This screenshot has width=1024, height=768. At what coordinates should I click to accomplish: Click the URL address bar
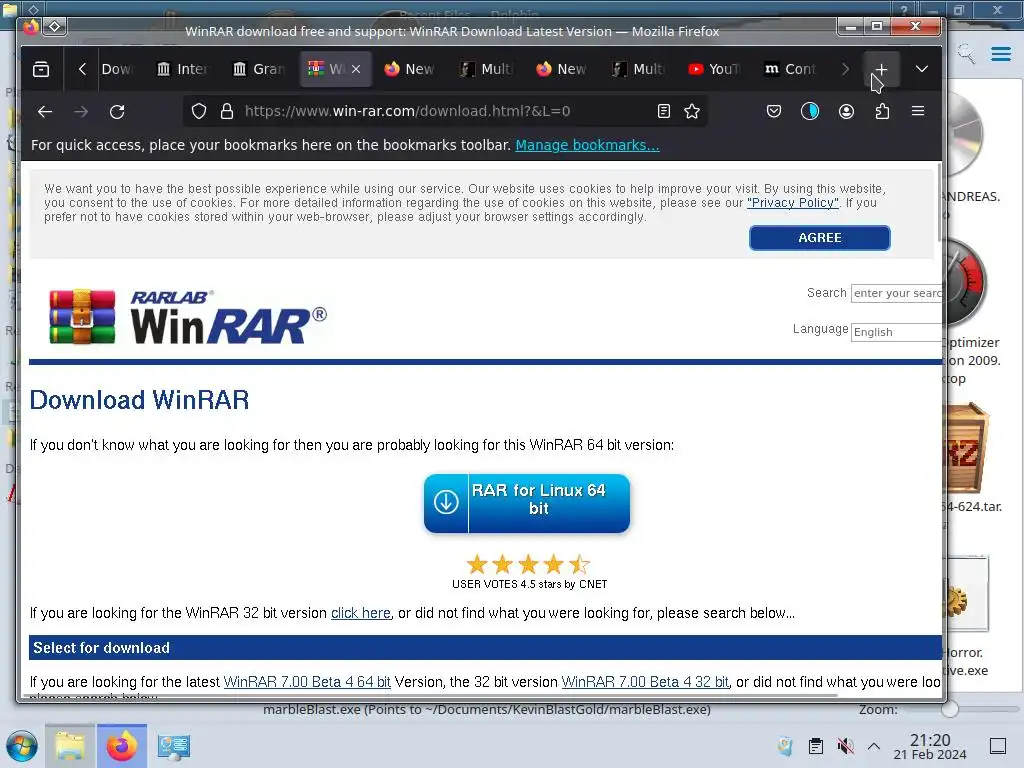tap(444, 112)
